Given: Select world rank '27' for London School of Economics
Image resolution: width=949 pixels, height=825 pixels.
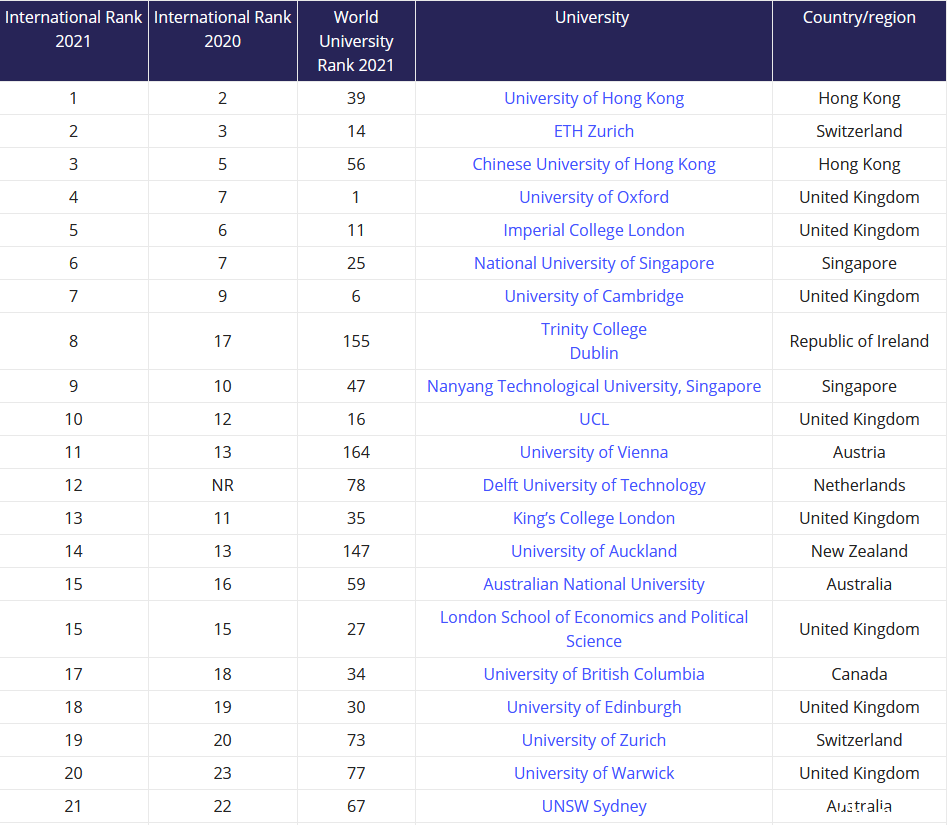Looking at the screenshot, I should tap(356, 629).
